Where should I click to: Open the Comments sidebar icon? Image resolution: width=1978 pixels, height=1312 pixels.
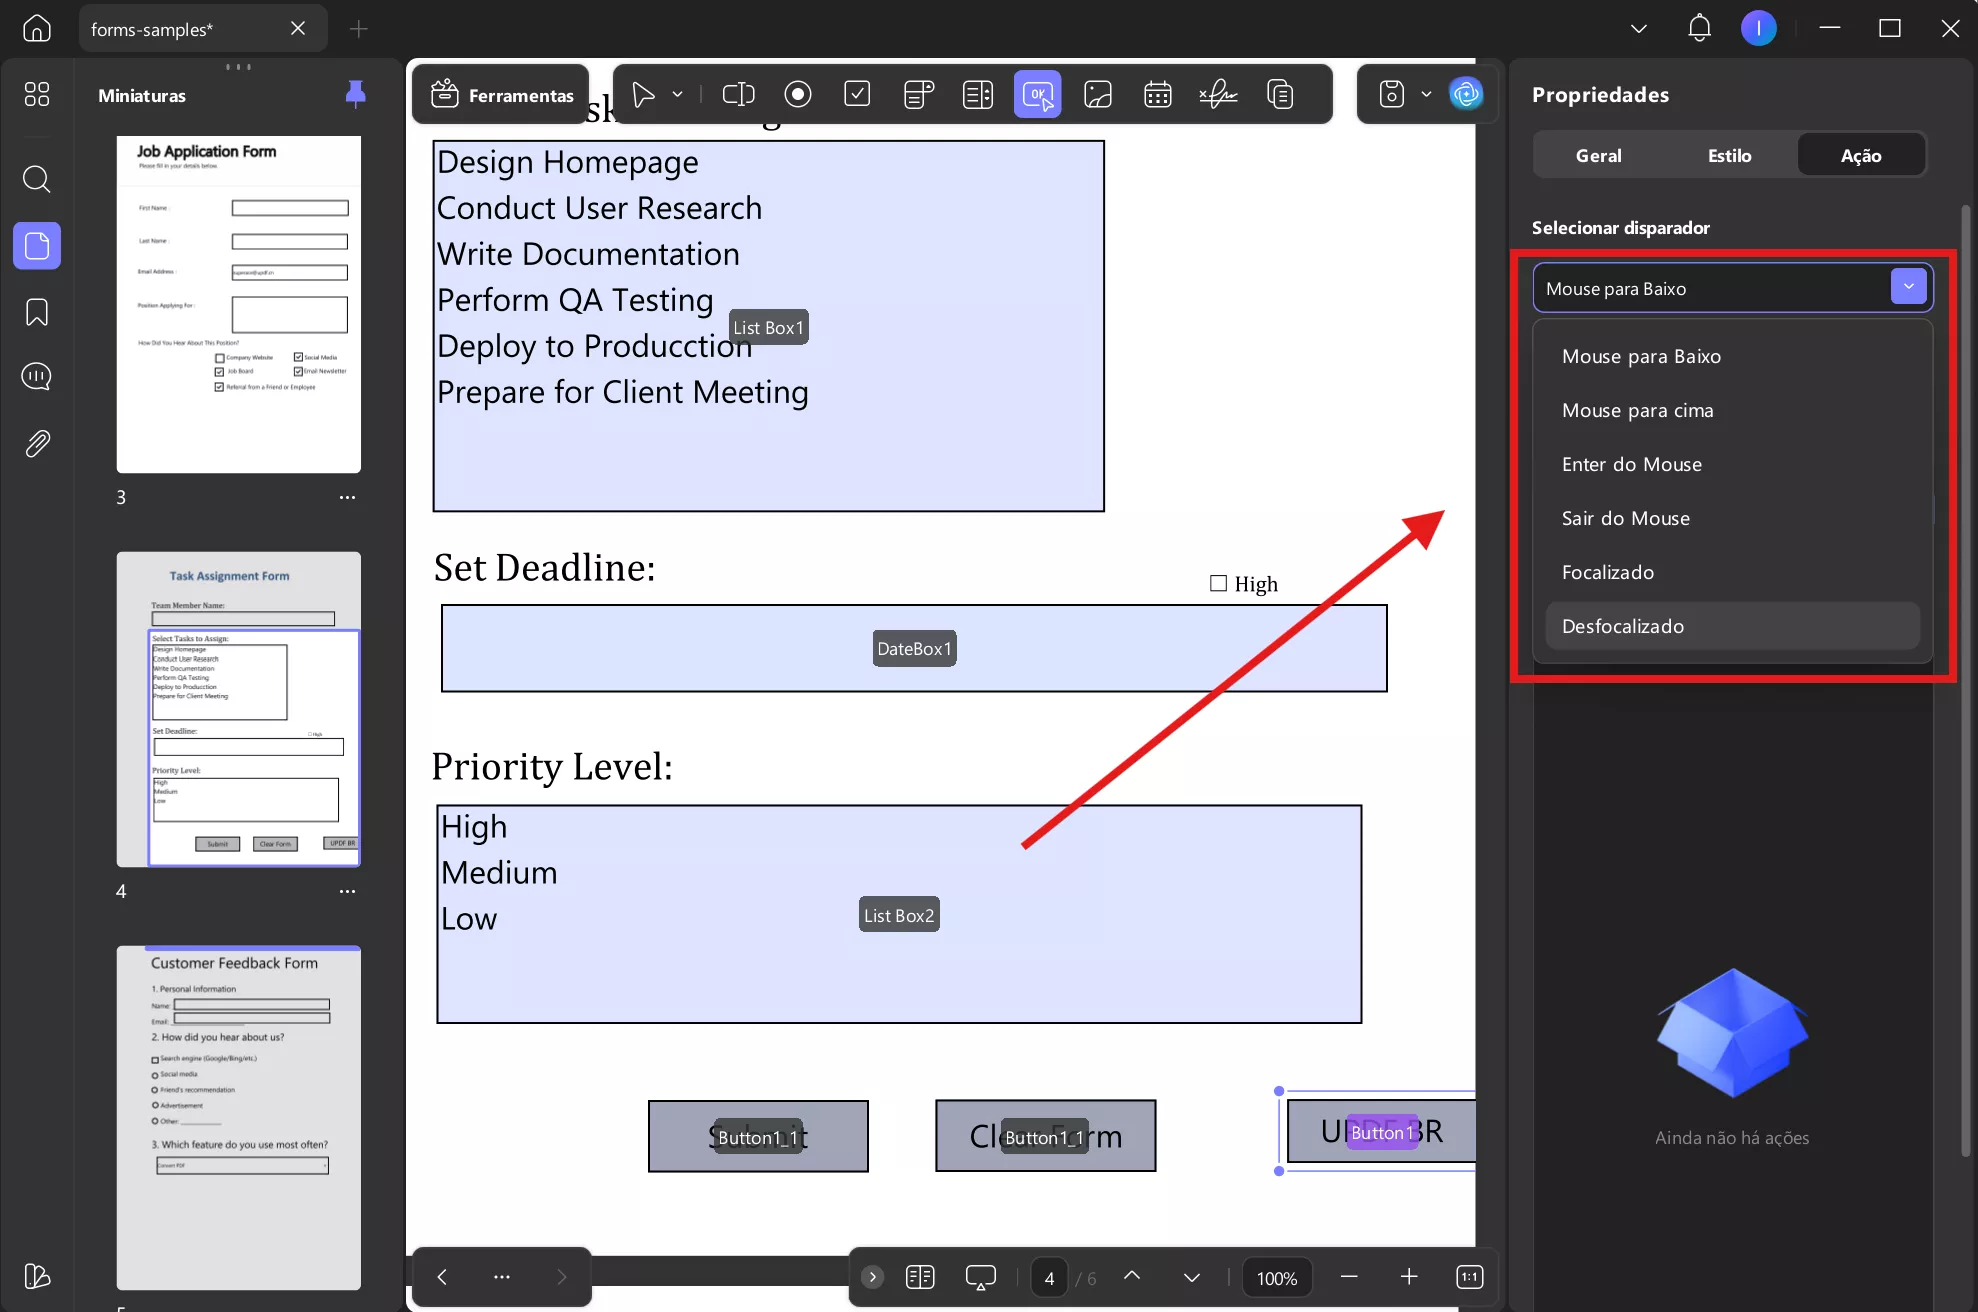click(37, 376)
